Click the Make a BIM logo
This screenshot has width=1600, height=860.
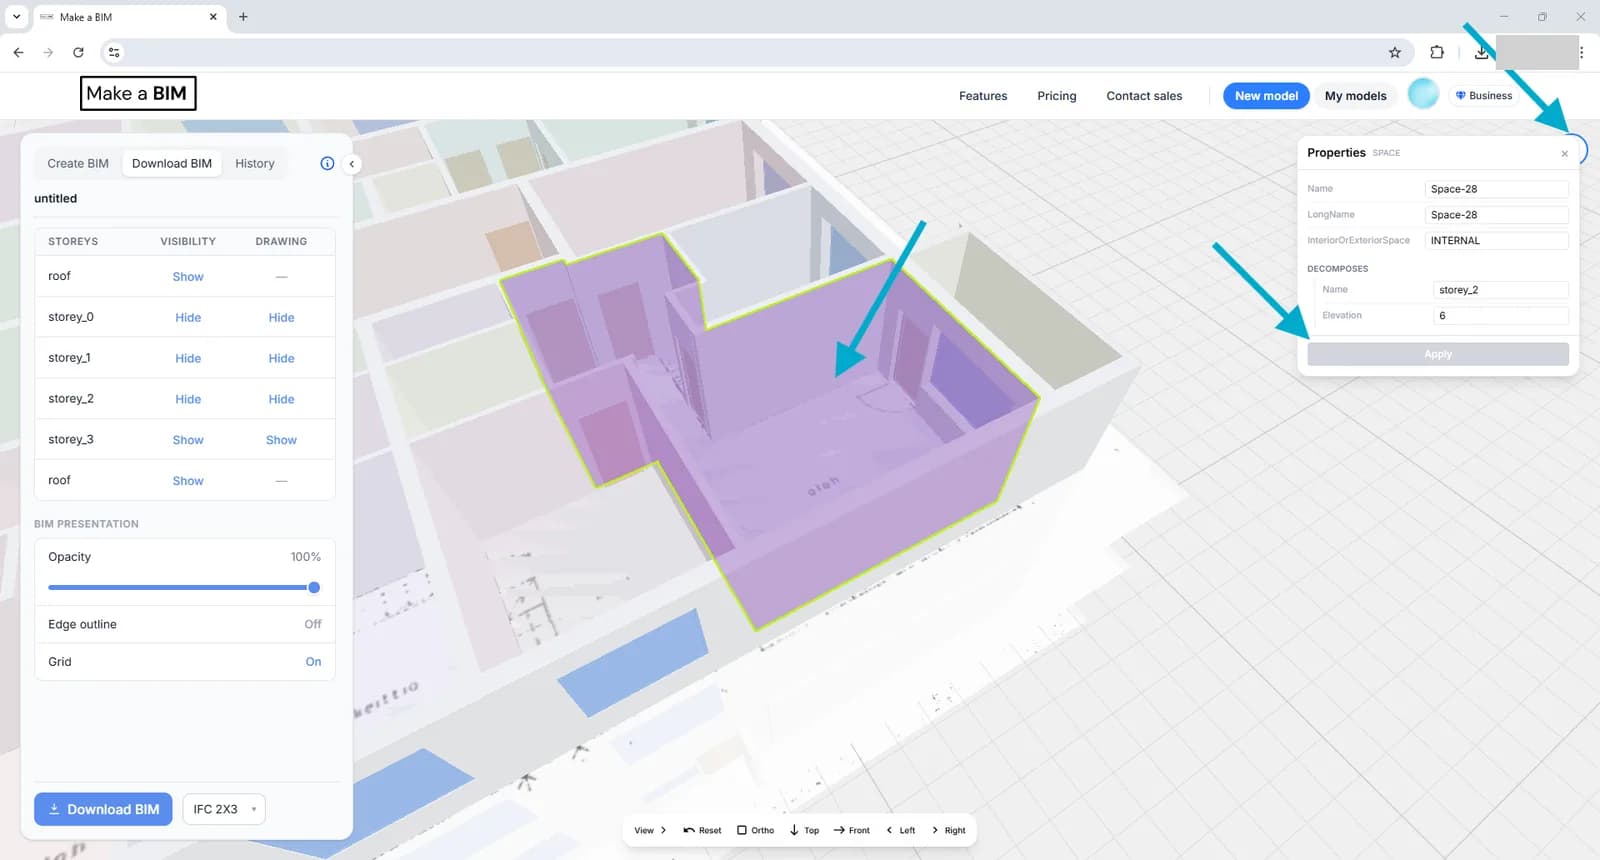point(137,93)
